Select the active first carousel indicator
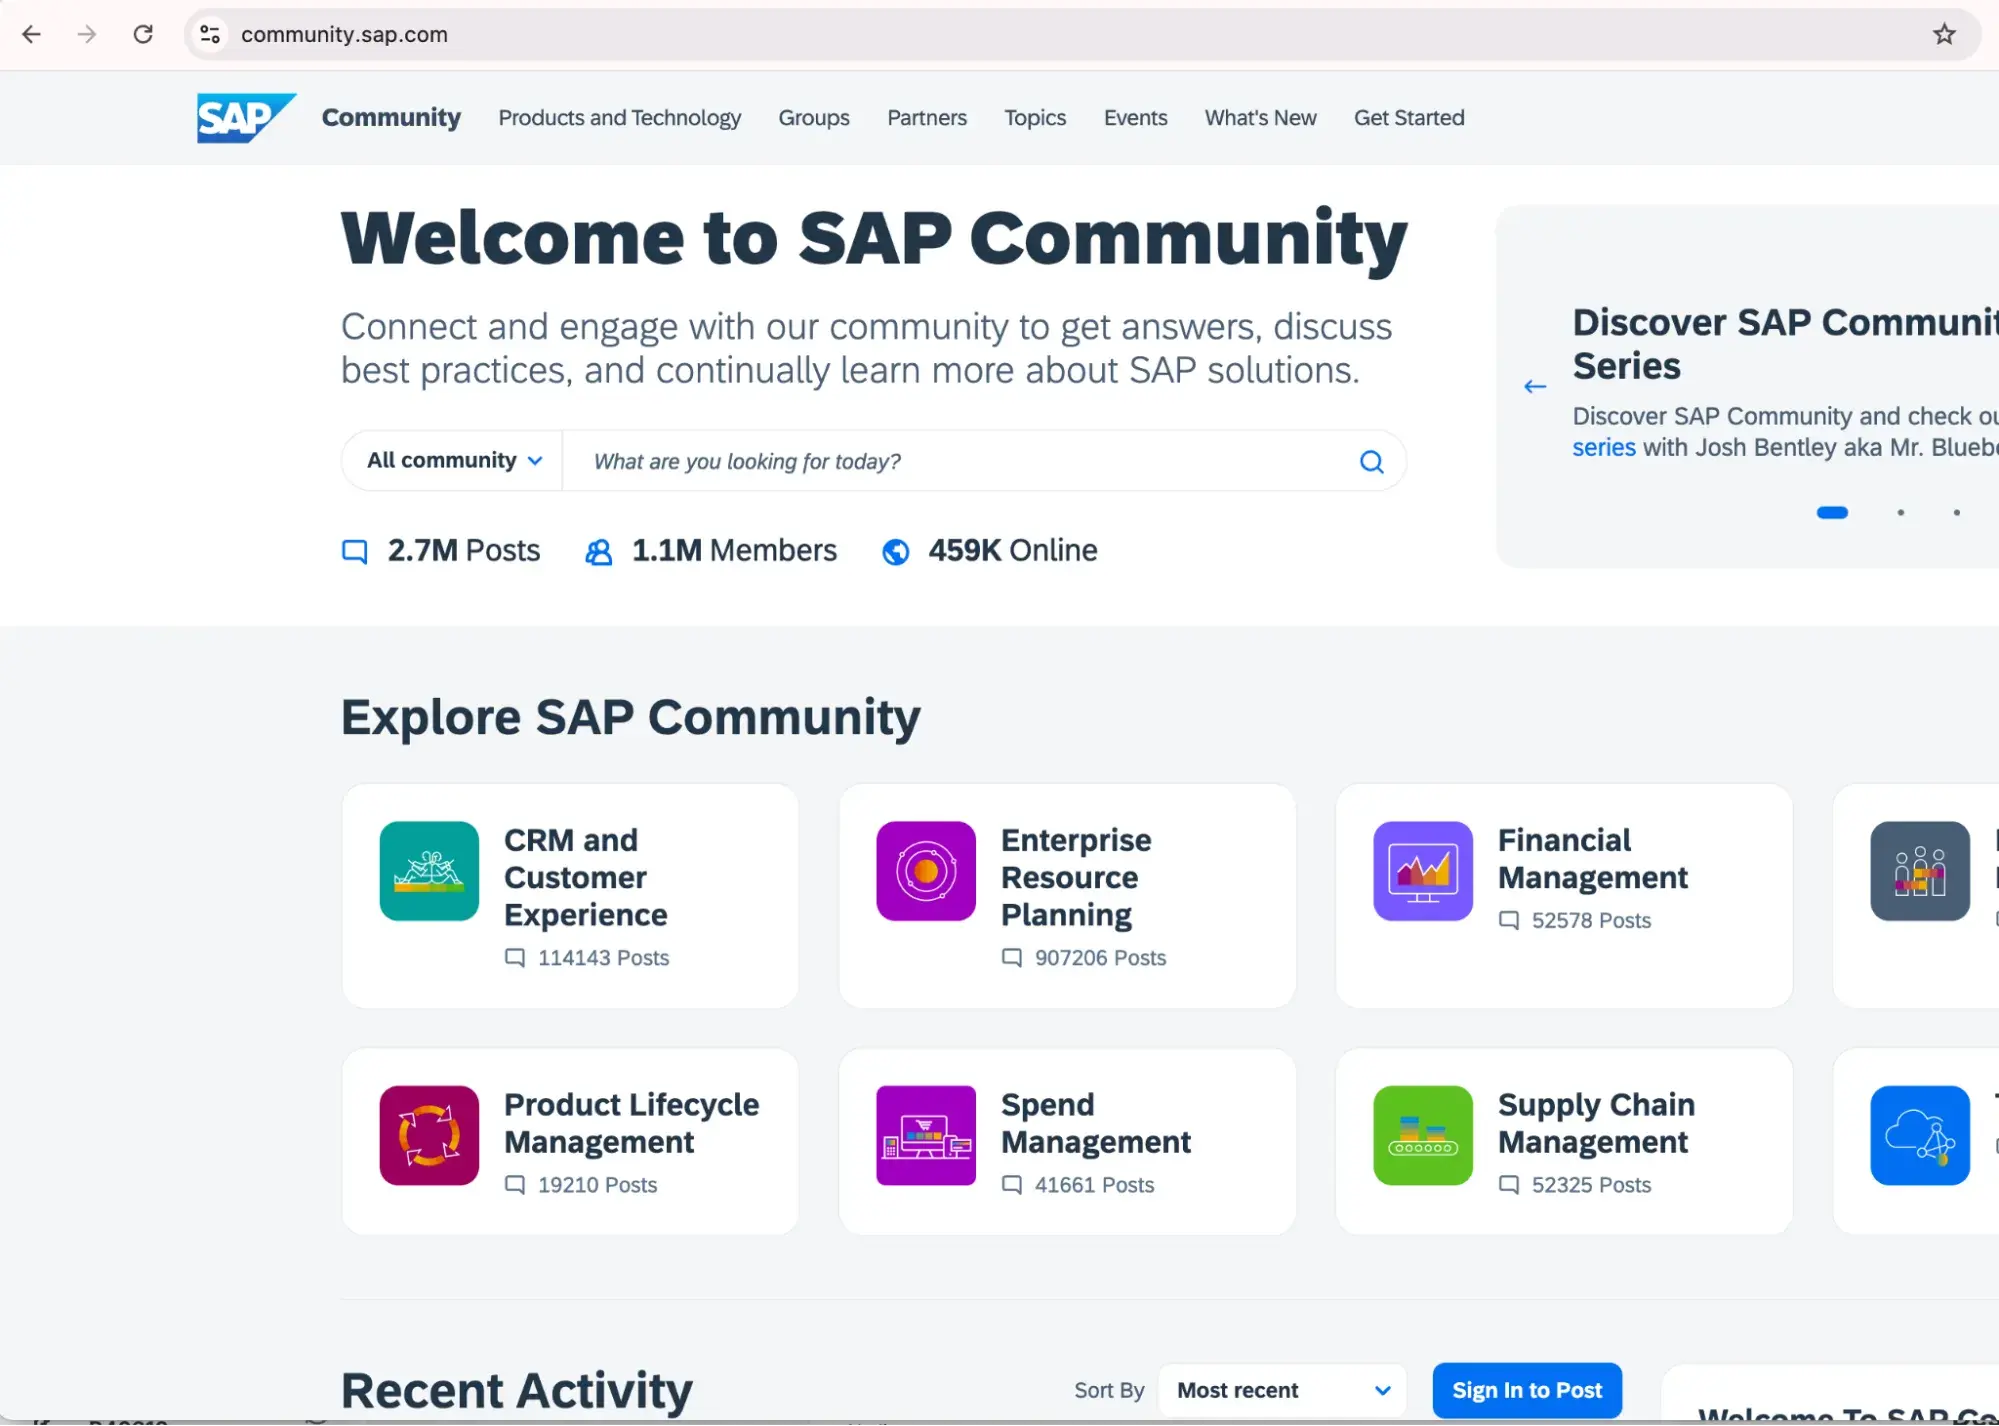The image size is (1999, 1426). [1832, 513]
